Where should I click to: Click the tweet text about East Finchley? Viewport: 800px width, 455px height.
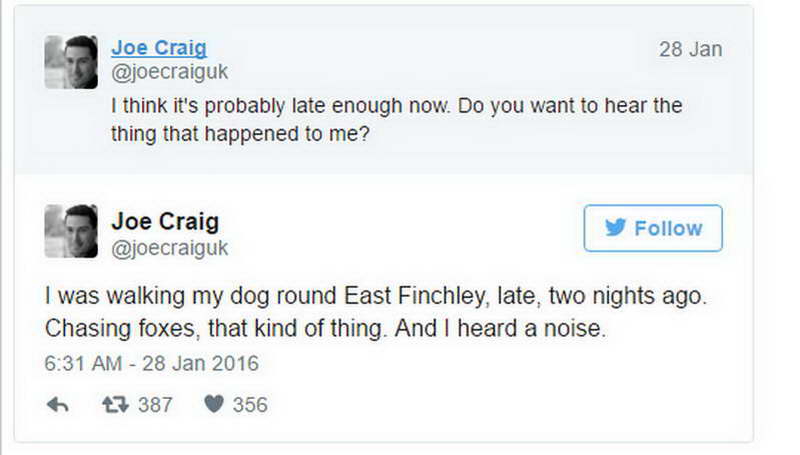(376, 312)
